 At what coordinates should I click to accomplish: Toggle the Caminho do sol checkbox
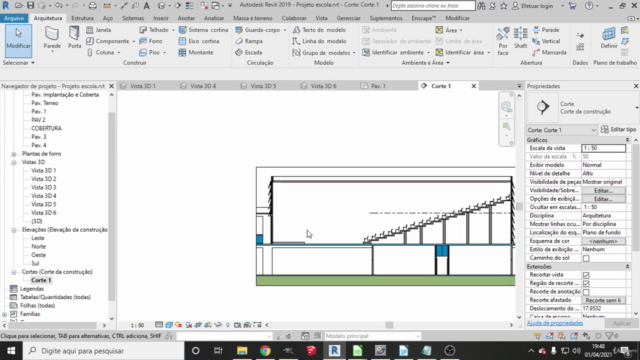(586, 258)
